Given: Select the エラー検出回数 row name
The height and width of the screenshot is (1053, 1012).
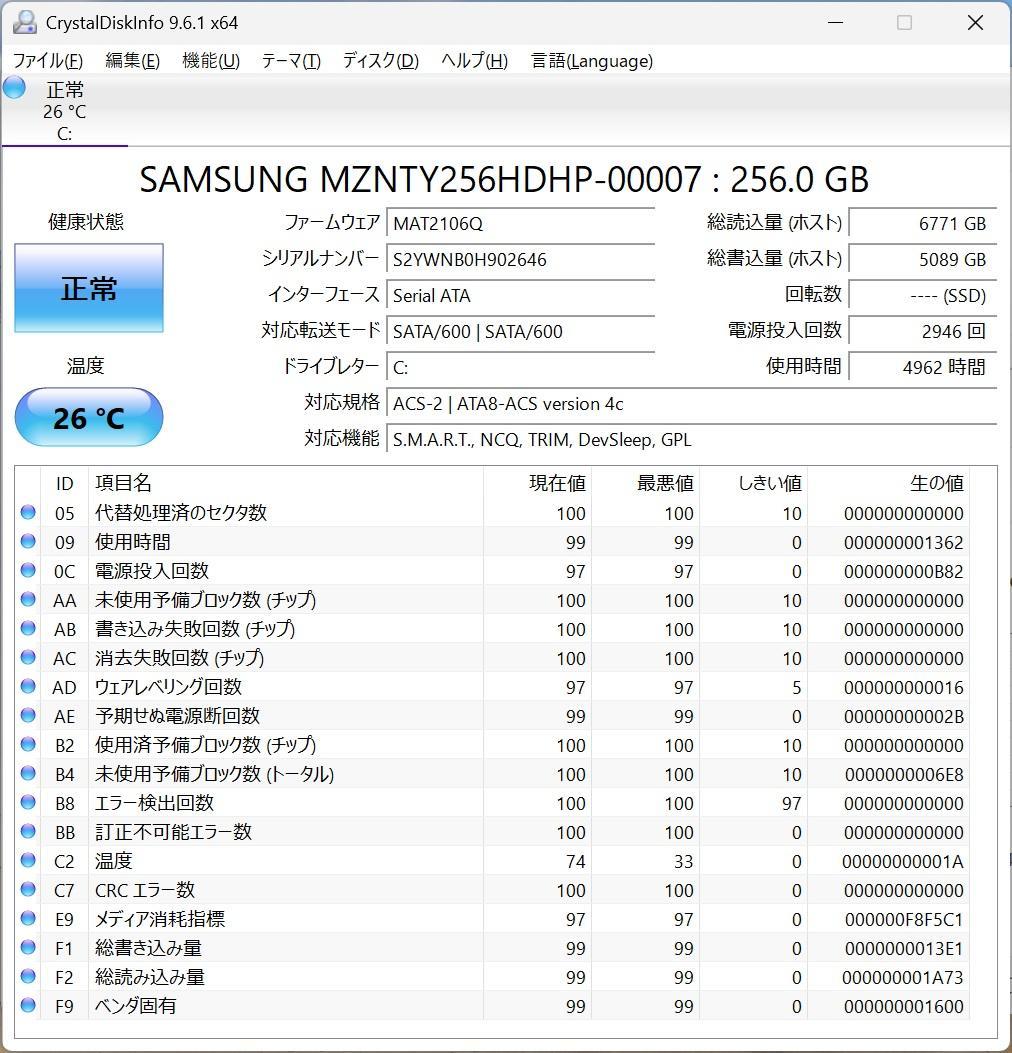Looking at the screenshot, I should click(154, 803).
